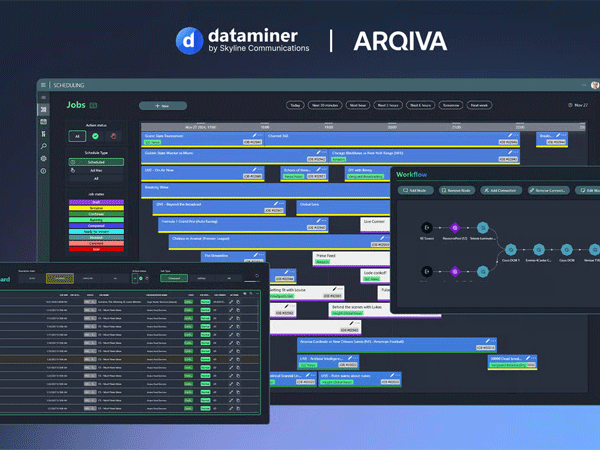Click the user avatar in the Scheduling header
Screen dimensions: 600x450
click(595, 85)
